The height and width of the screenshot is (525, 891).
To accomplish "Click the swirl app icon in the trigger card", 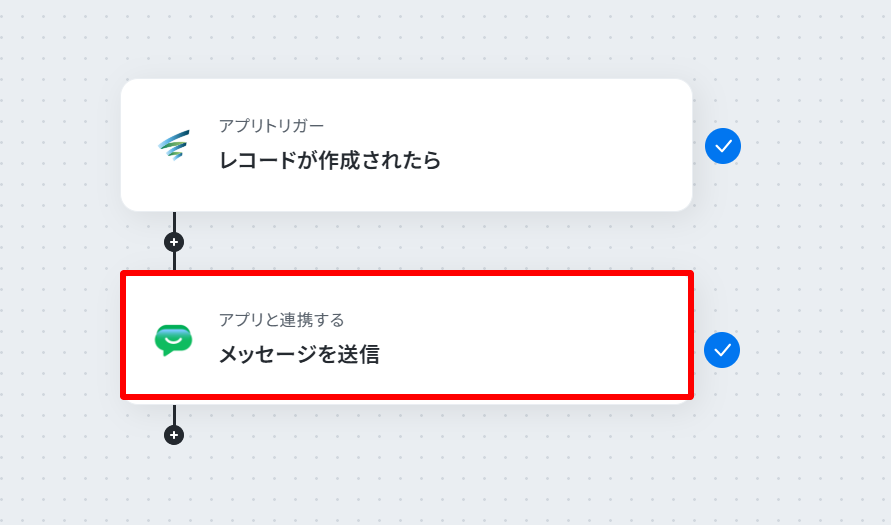I will coord(174,145).
